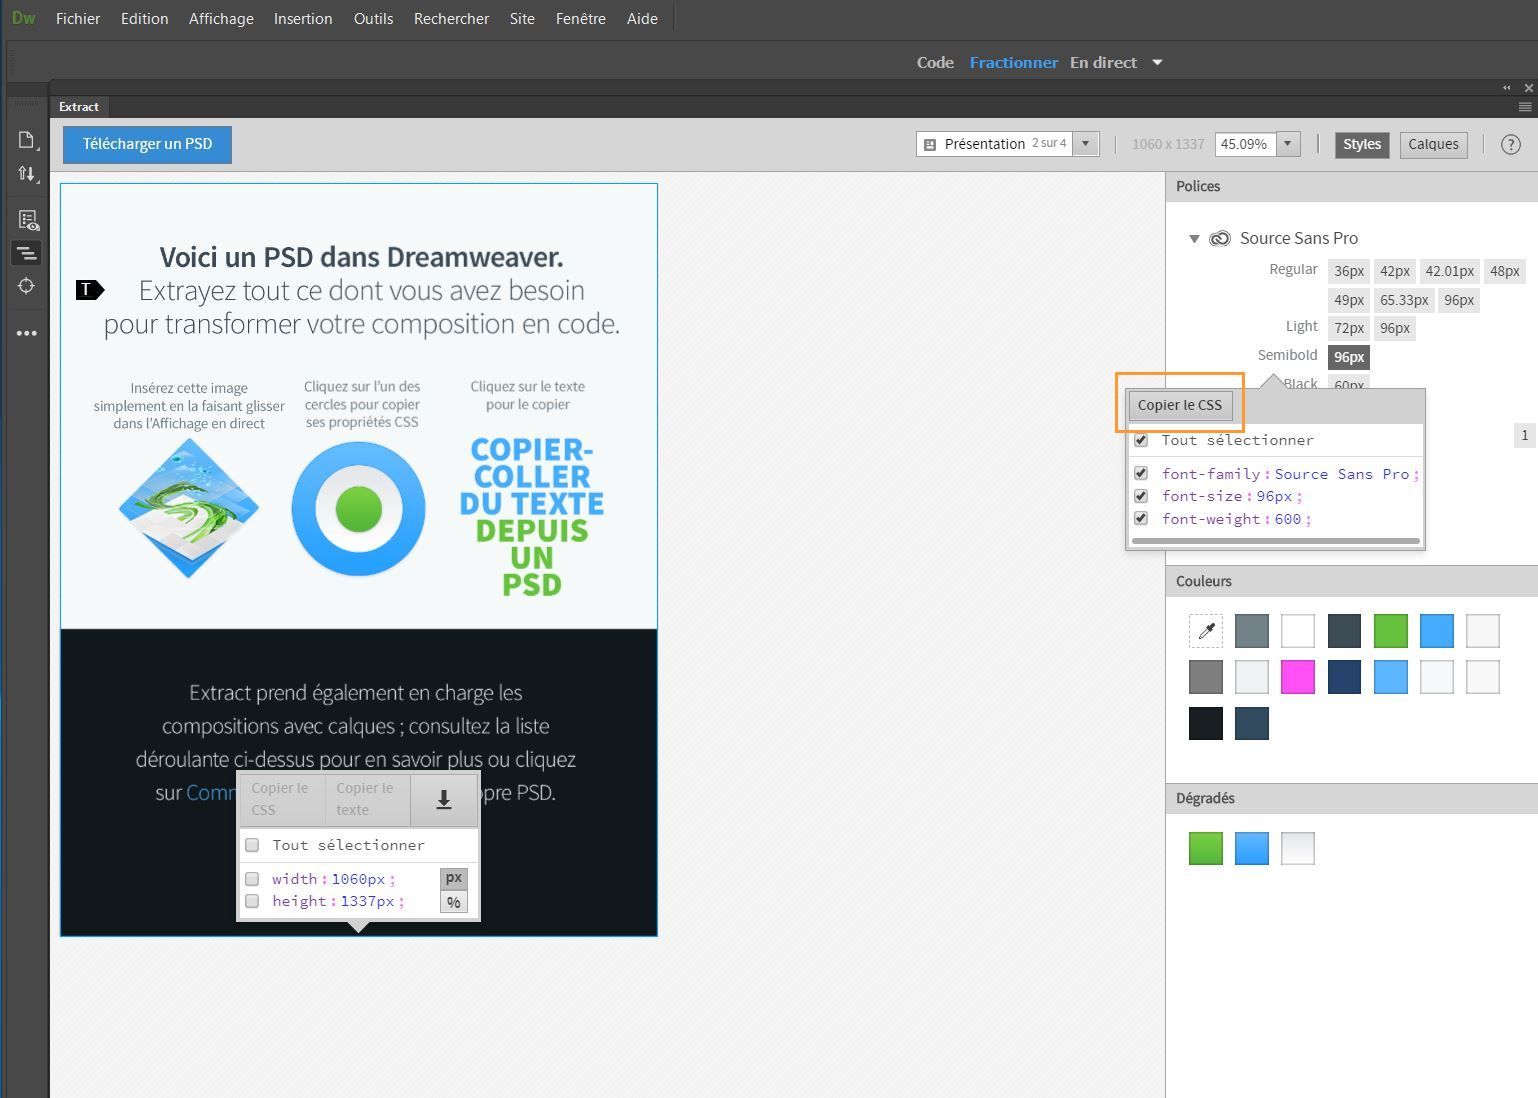The image size is (1538, 1098).
Task: Click Télécharger un PSD button
Action: tap(147, 144)
